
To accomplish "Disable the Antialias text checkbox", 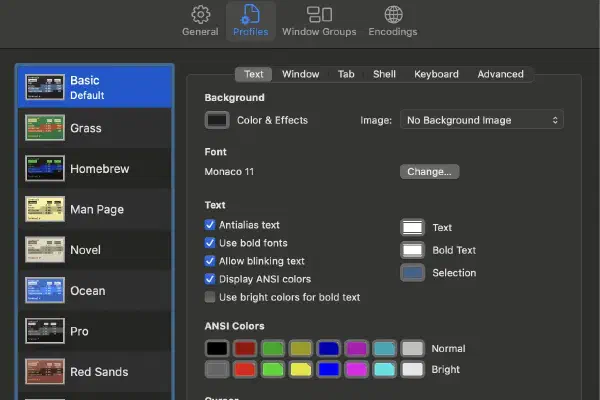I will point(210,225).
